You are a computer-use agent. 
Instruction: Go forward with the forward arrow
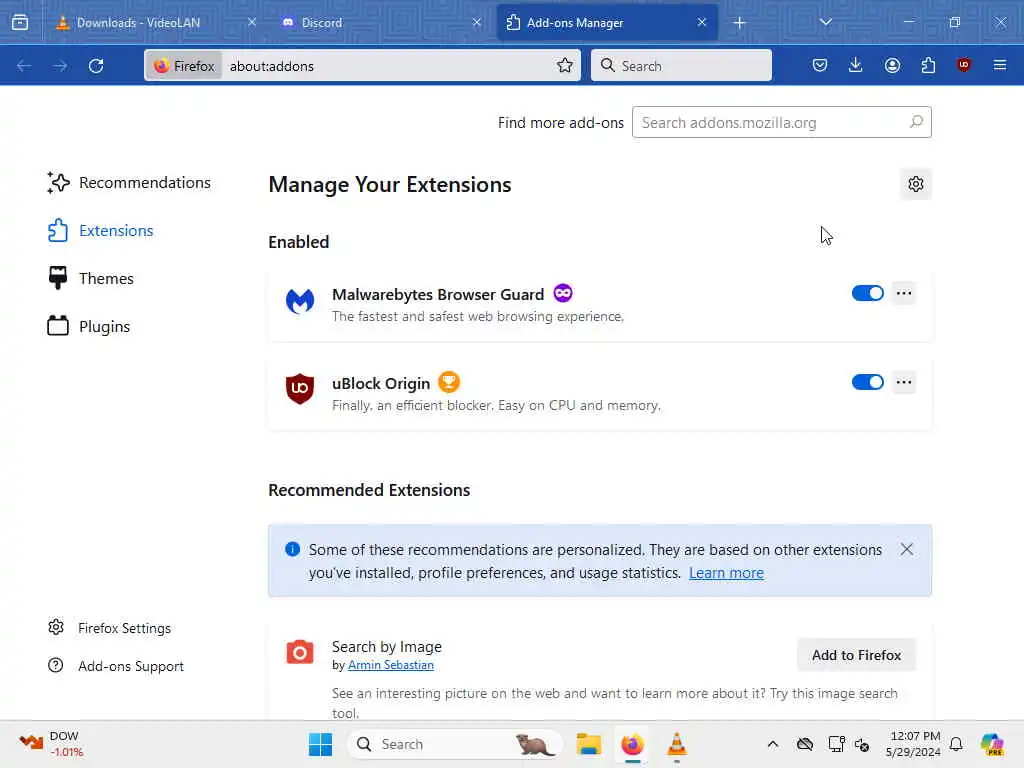point(60,66)
